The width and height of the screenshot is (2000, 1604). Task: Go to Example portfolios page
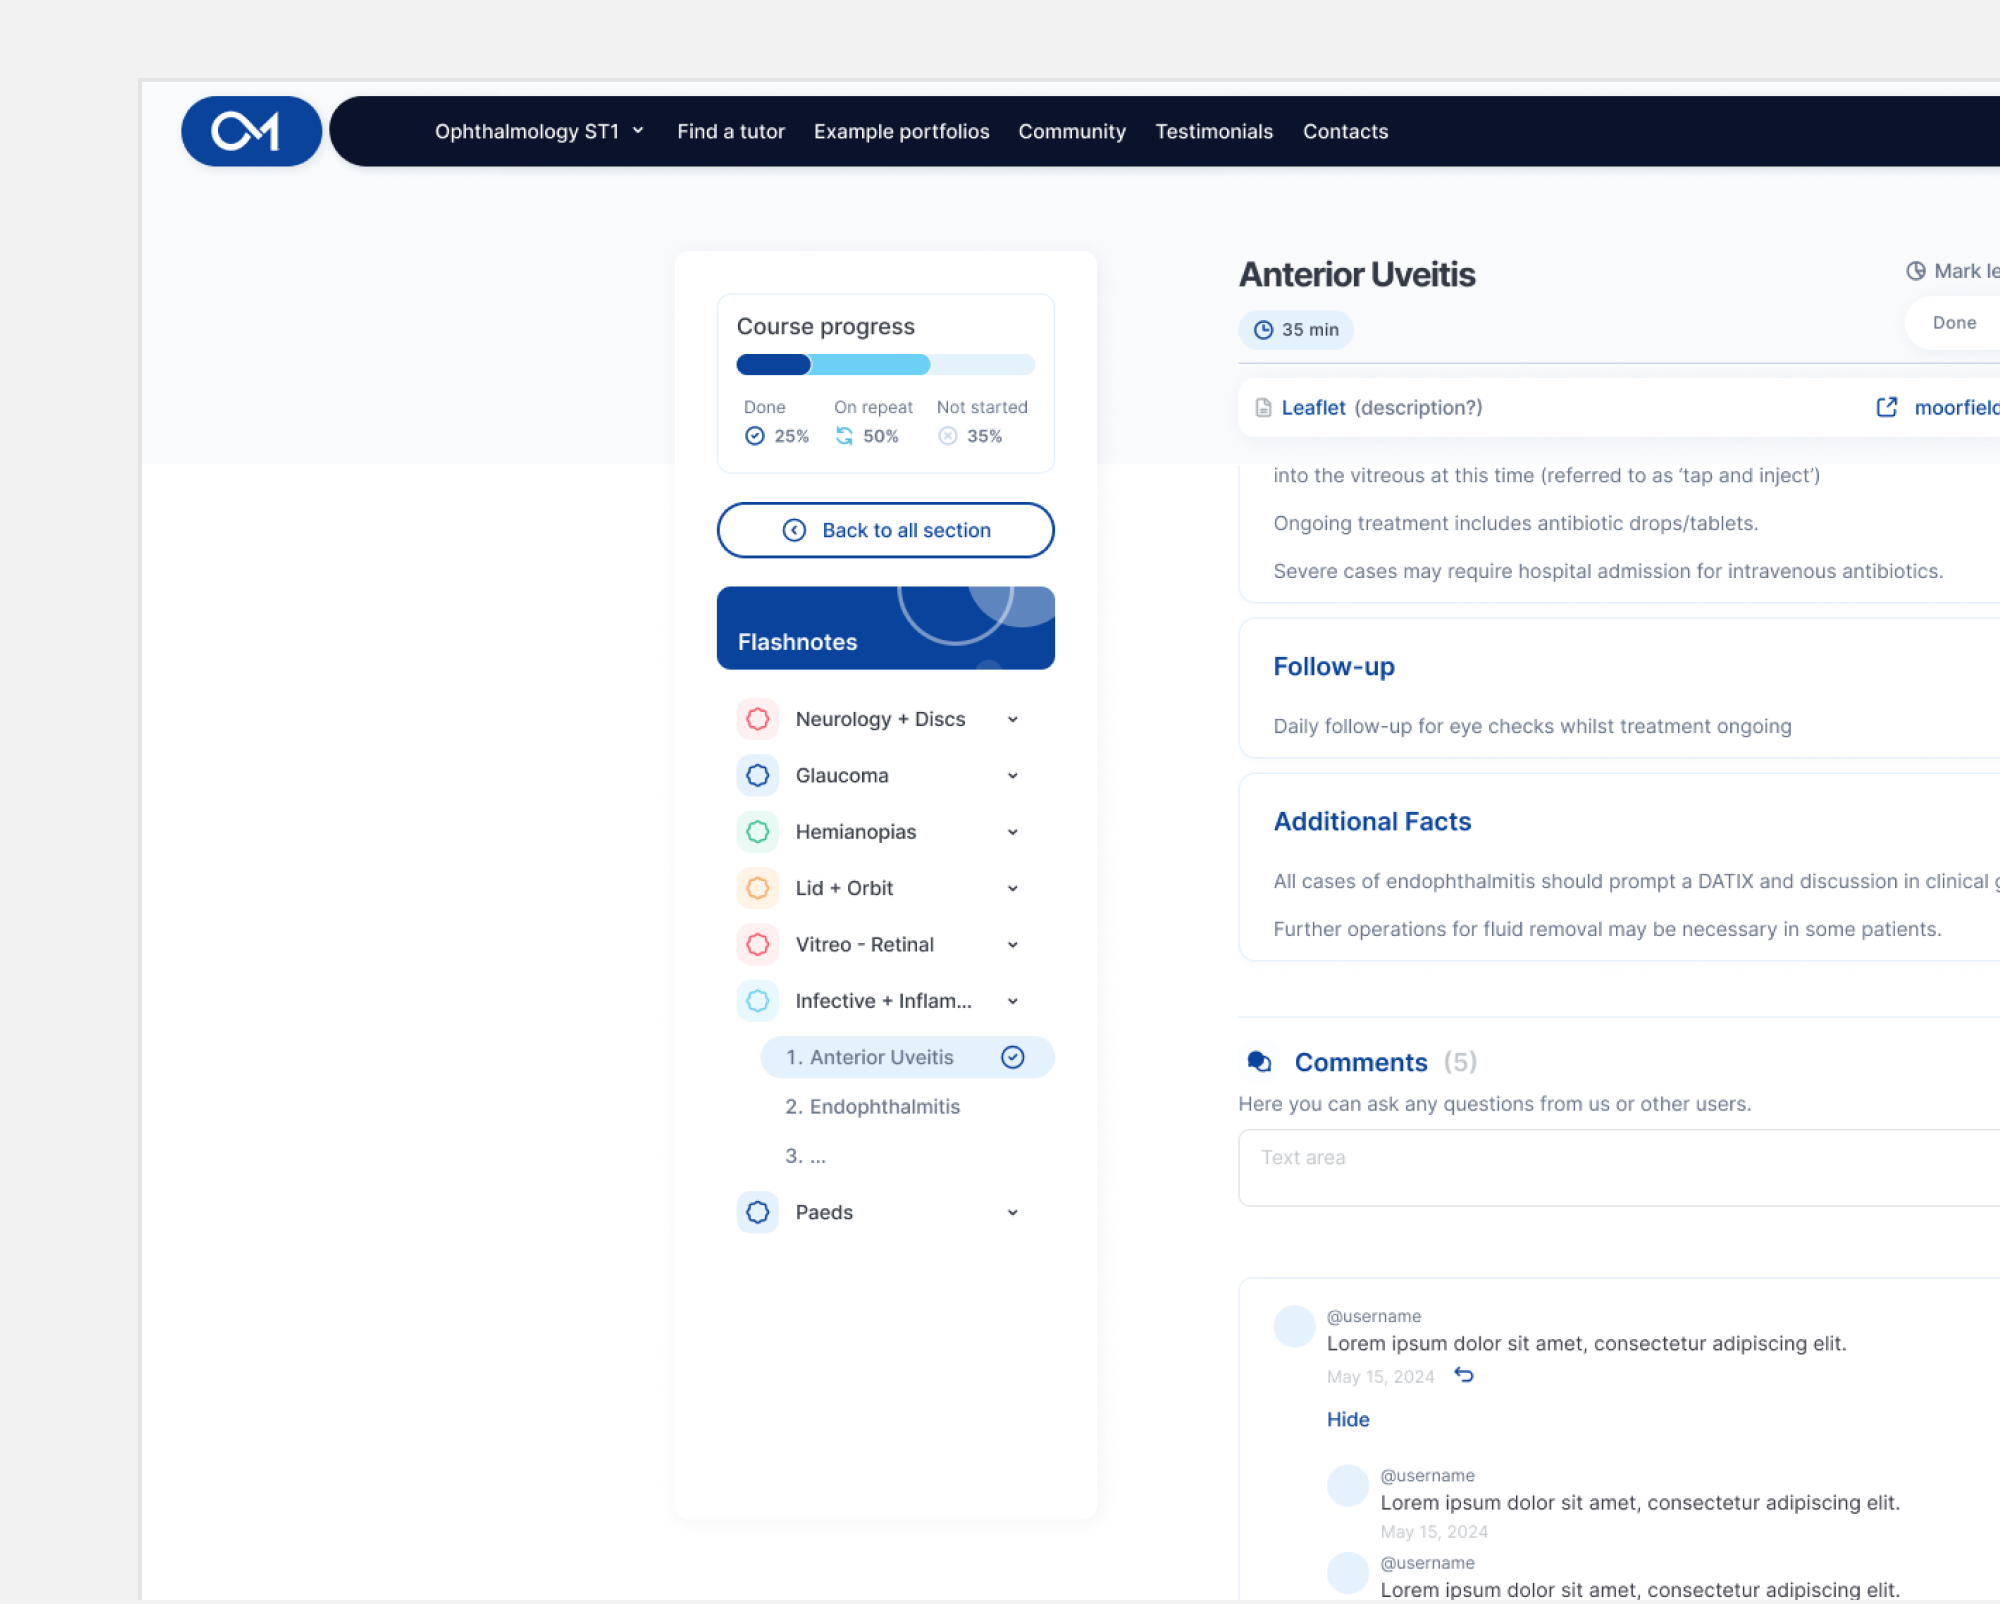click(x=901, y=131)
